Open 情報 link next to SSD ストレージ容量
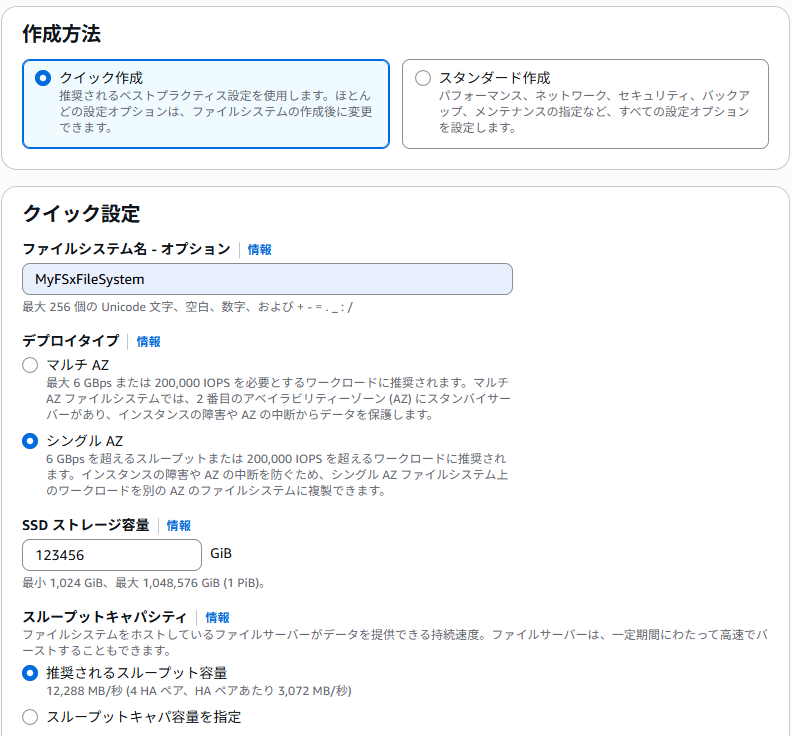 (179, 526)
